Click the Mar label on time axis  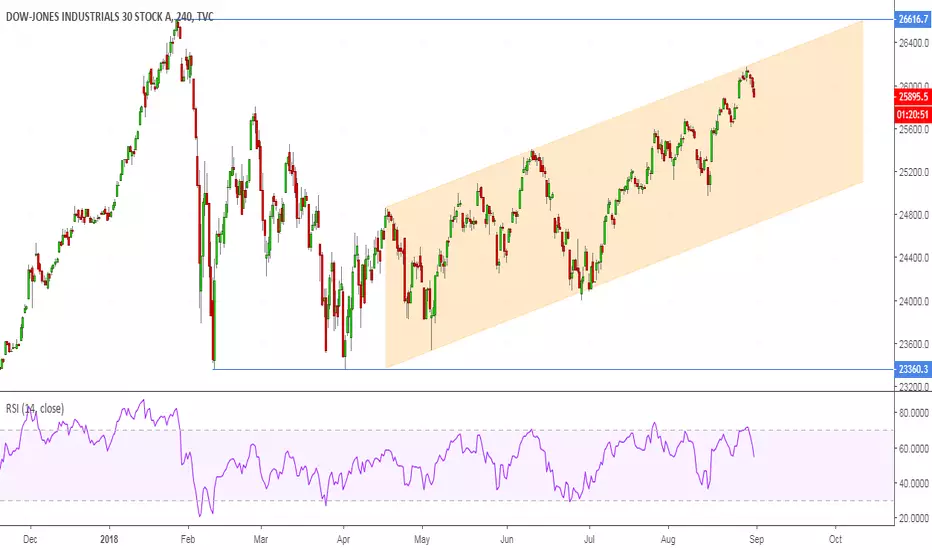click(260, 539)
